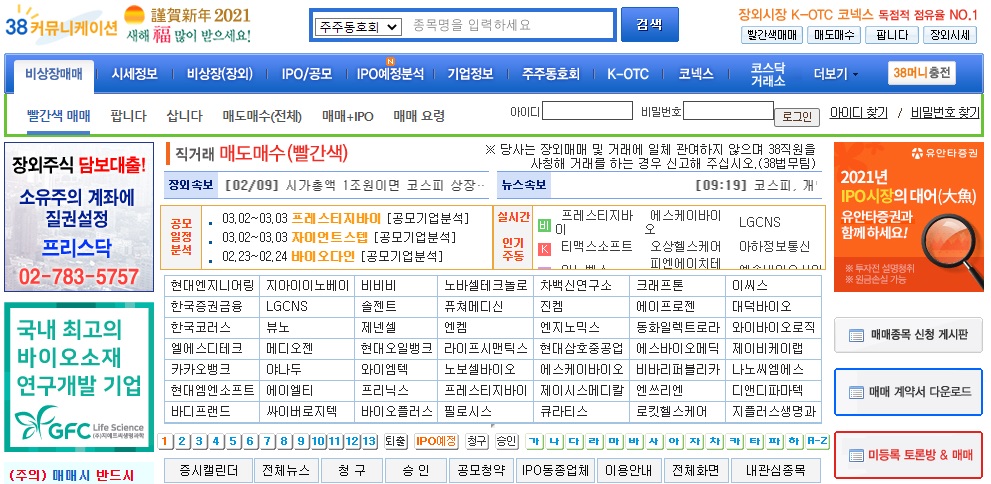Open the 로킷헬스케어 stock cell
This screenshot has width=991, height=484.
(x=678, y=411)
